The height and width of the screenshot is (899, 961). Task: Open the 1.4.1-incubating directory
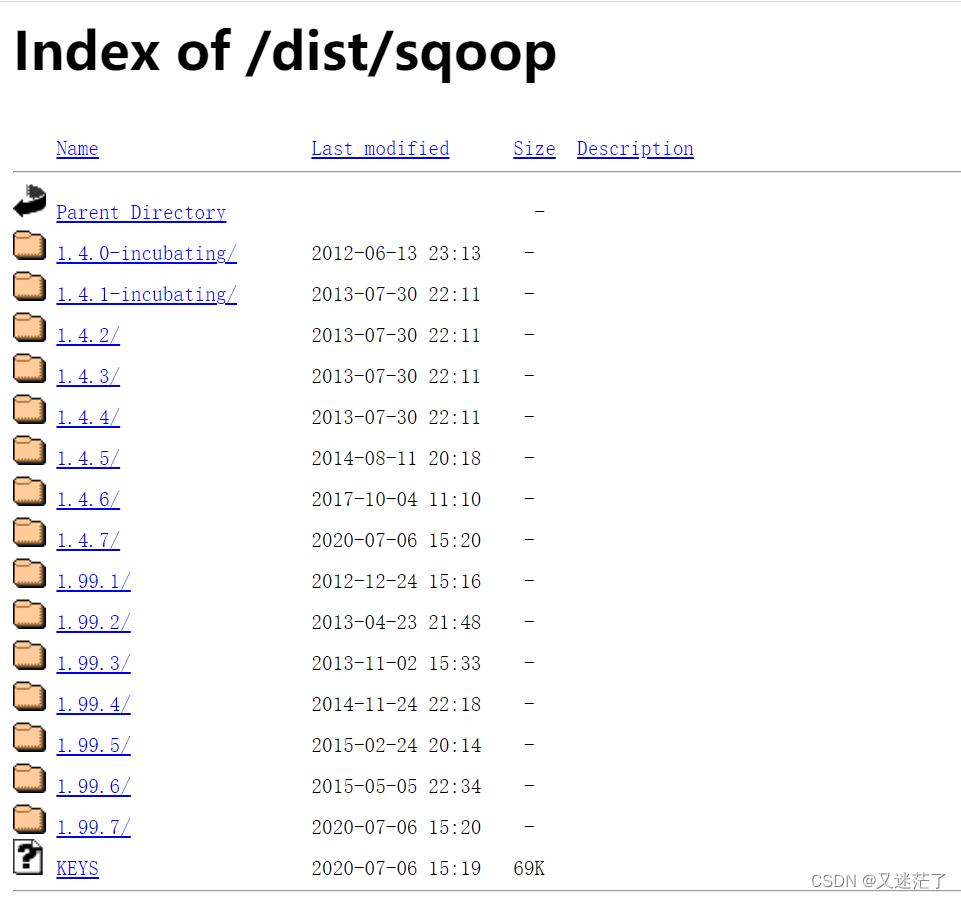tap(146, 294)
